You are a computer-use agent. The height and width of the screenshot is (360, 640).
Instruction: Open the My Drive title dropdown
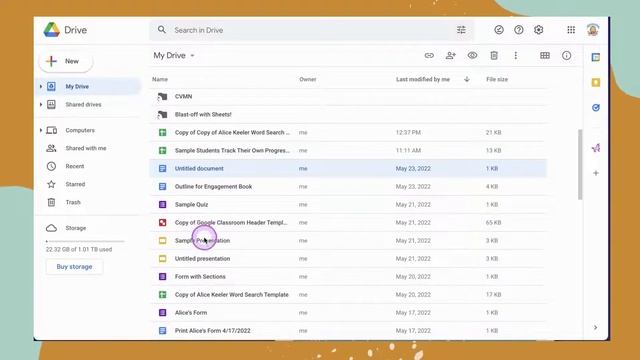click(x=174, y=56)
